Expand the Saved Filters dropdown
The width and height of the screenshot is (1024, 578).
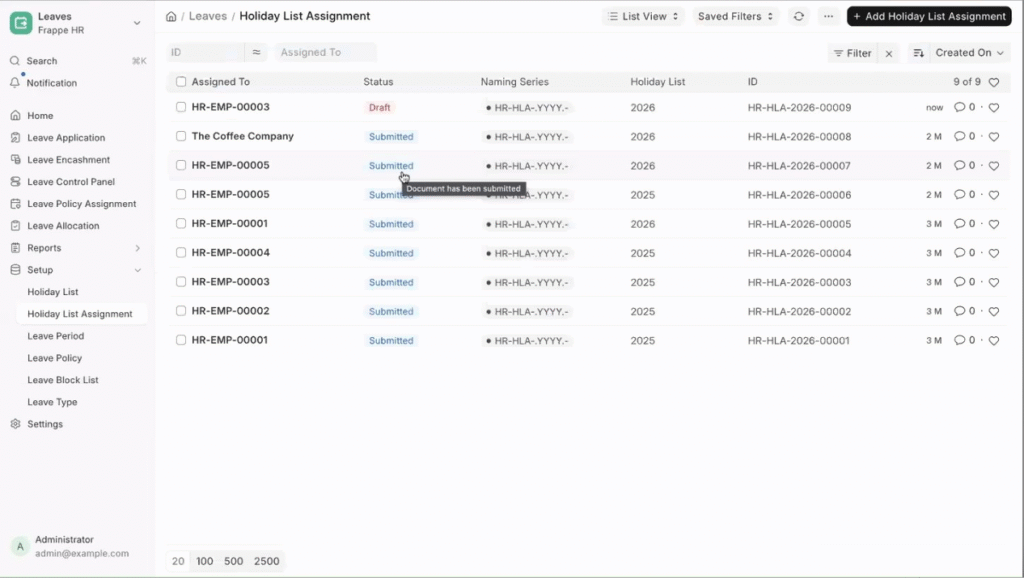735,16
